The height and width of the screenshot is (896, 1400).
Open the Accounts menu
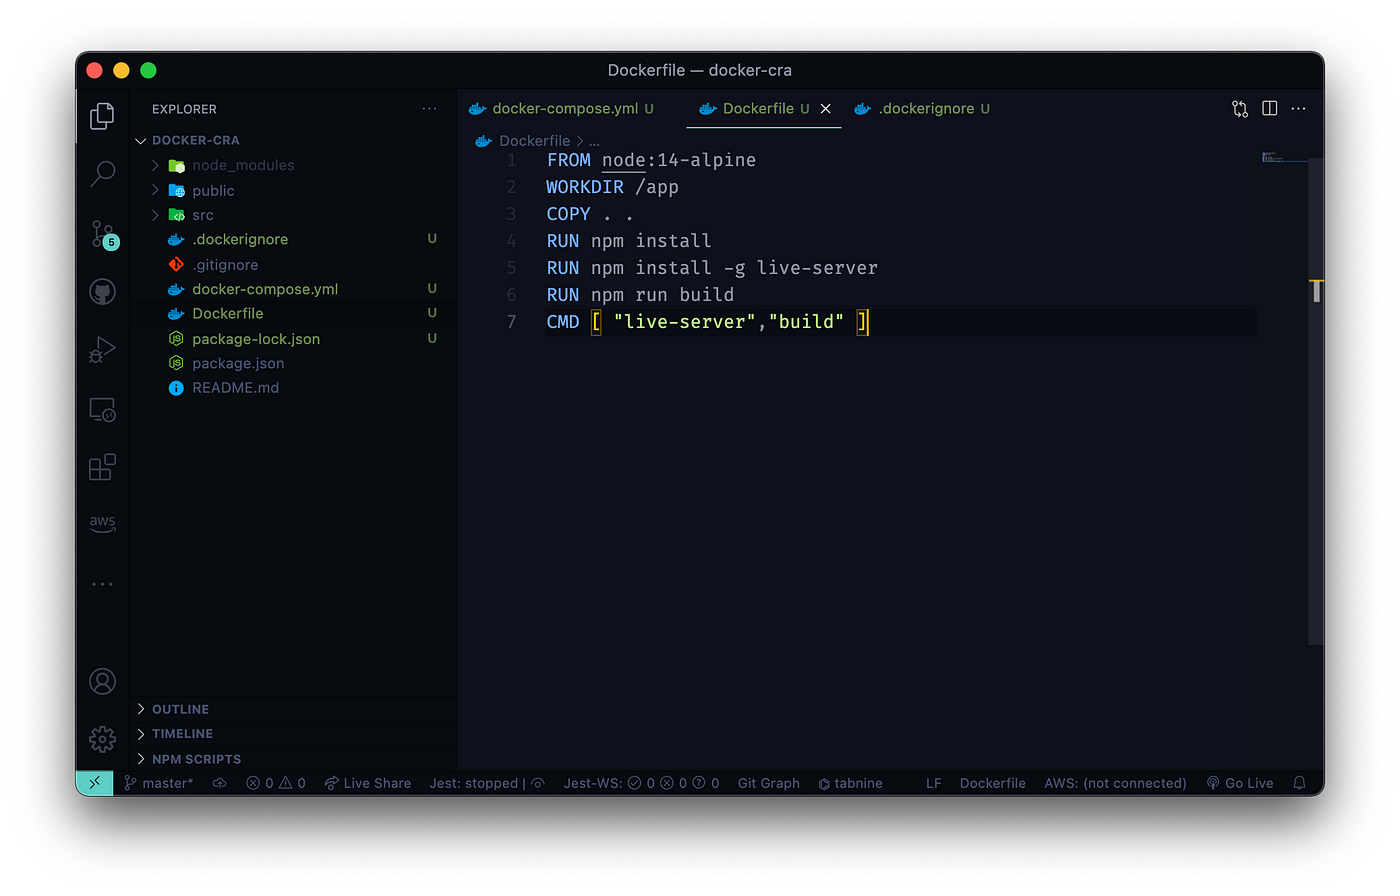click(102, 681)
